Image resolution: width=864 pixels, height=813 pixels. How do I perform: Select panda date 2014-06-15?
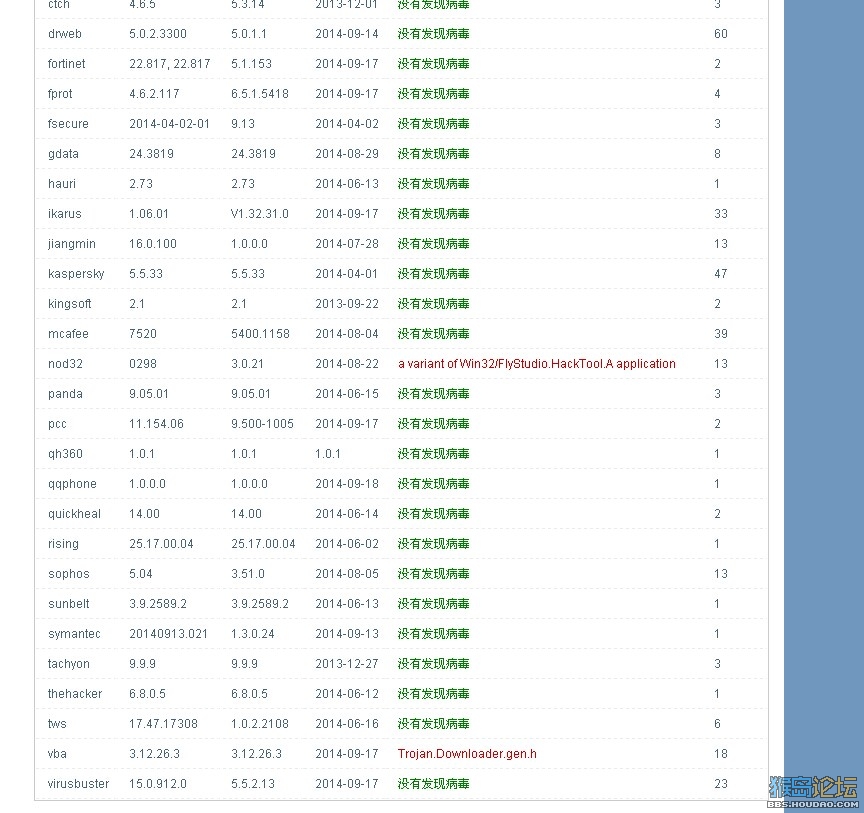click(x=347, y=394)
